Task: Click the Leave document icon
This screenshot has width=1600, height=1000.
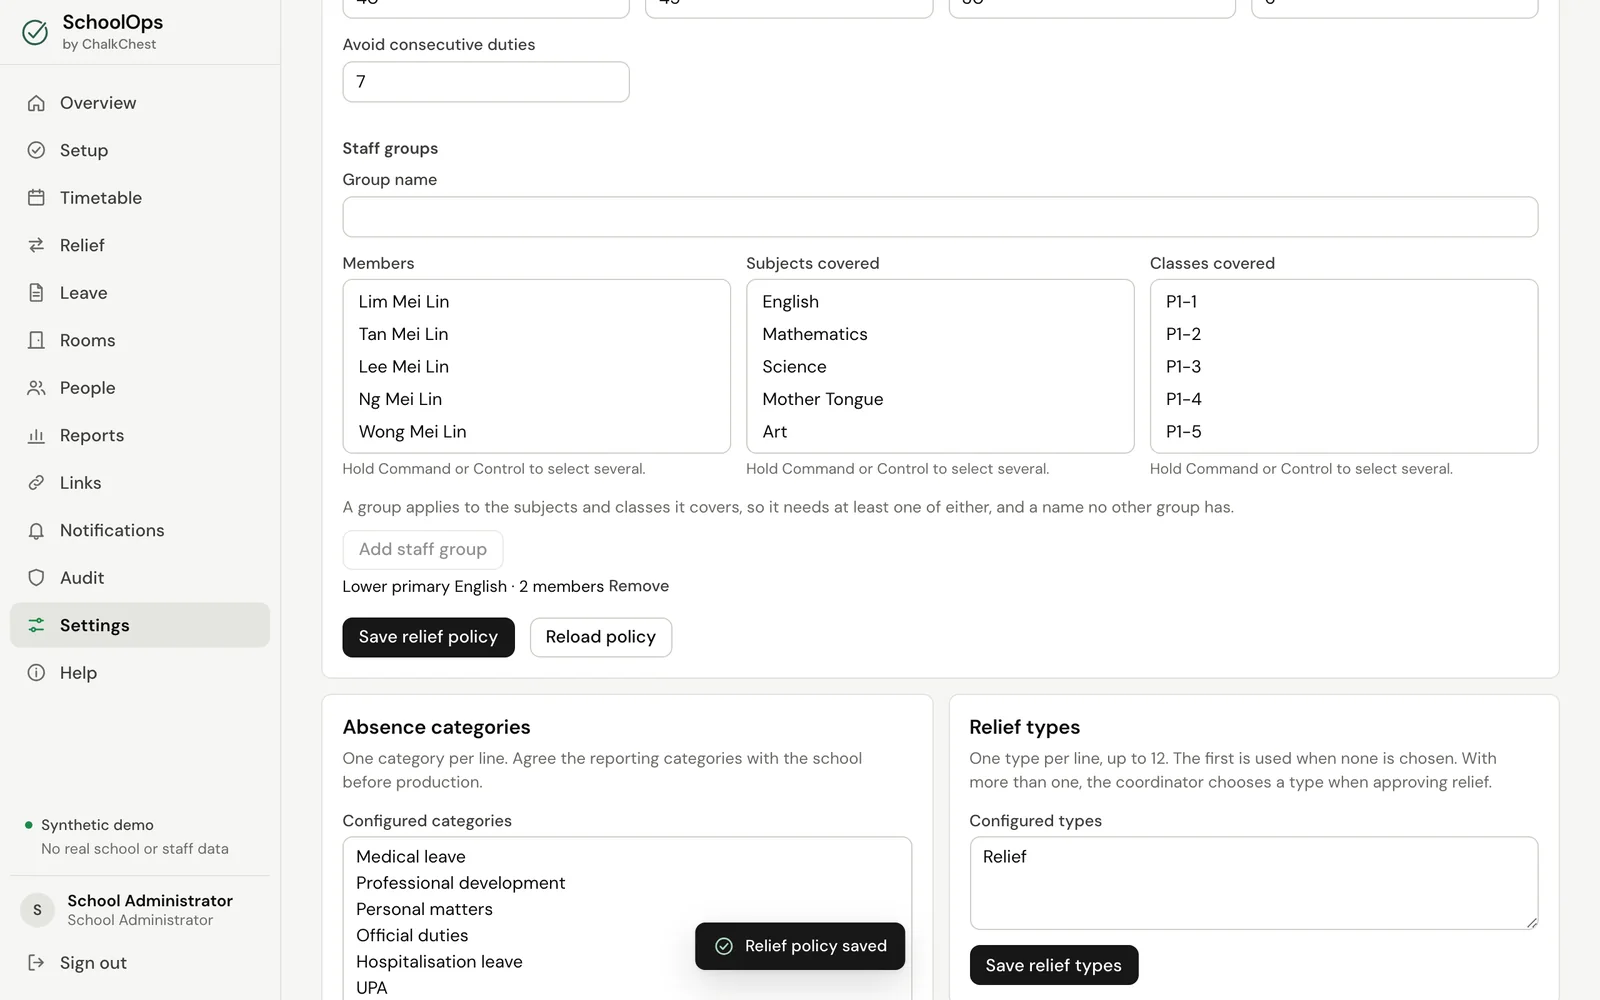Action: [36, 293]
